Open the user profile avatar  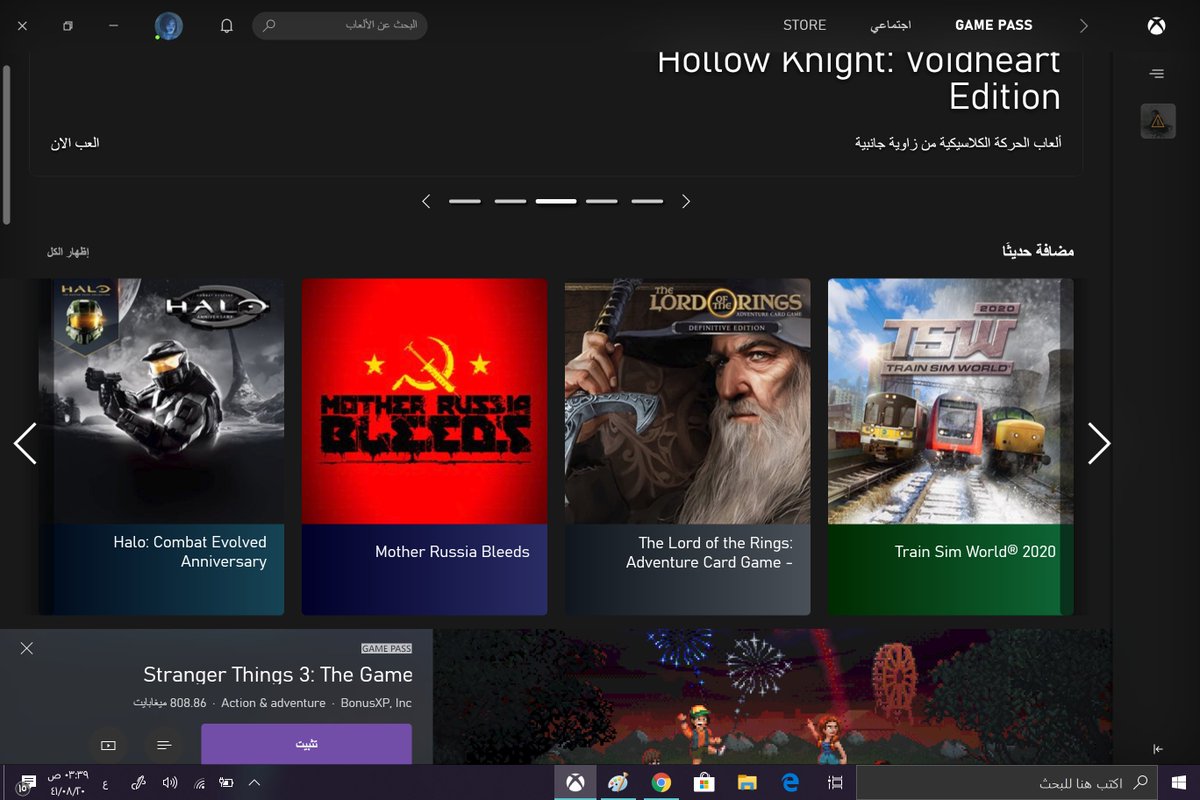(169, 26)
